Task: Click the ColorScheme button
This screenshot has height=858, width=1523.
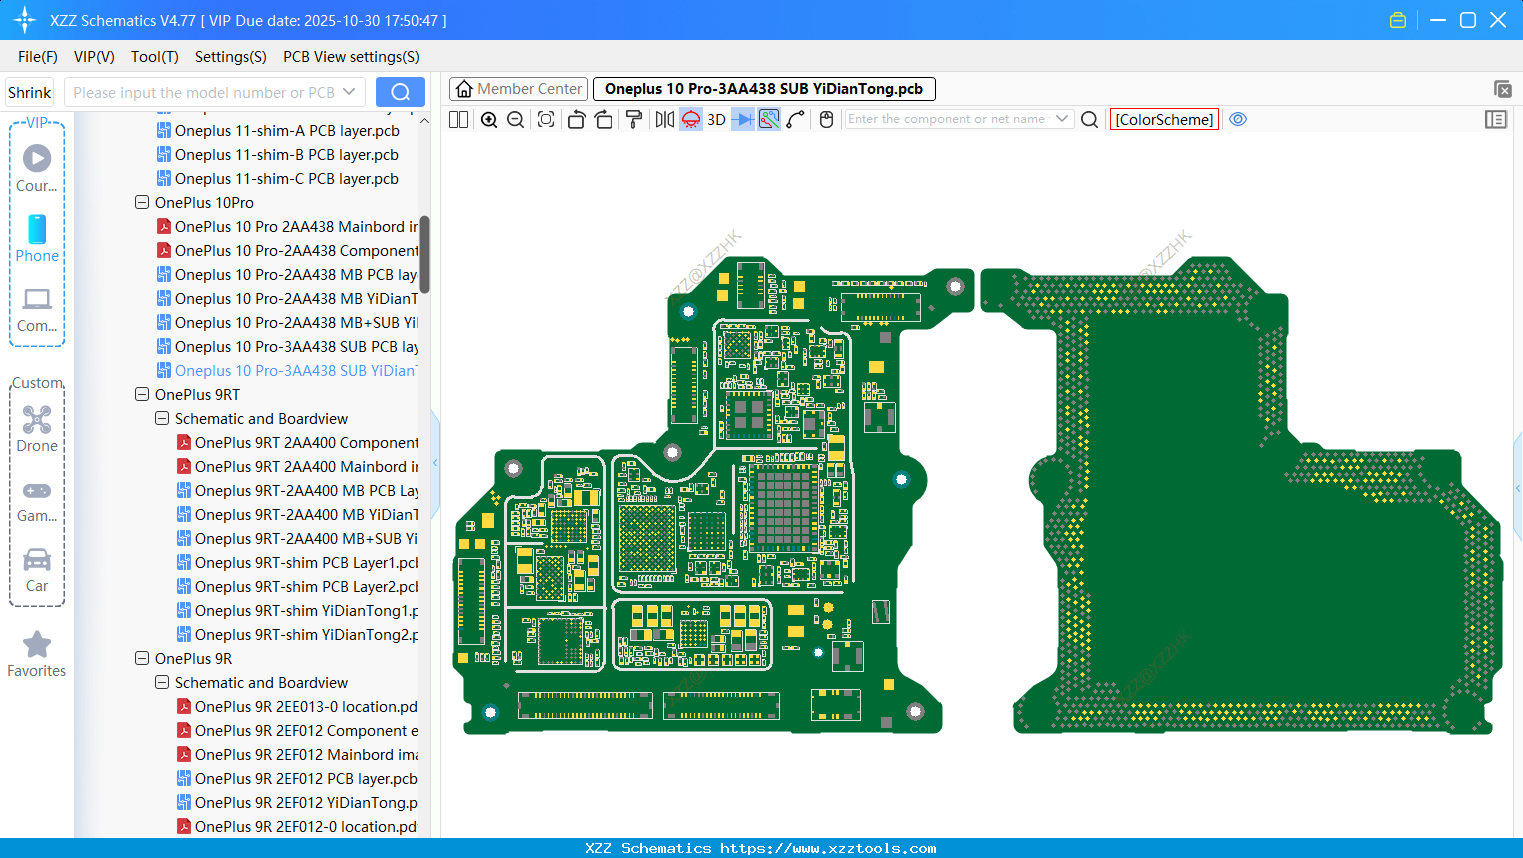Action: [1164, 120]
